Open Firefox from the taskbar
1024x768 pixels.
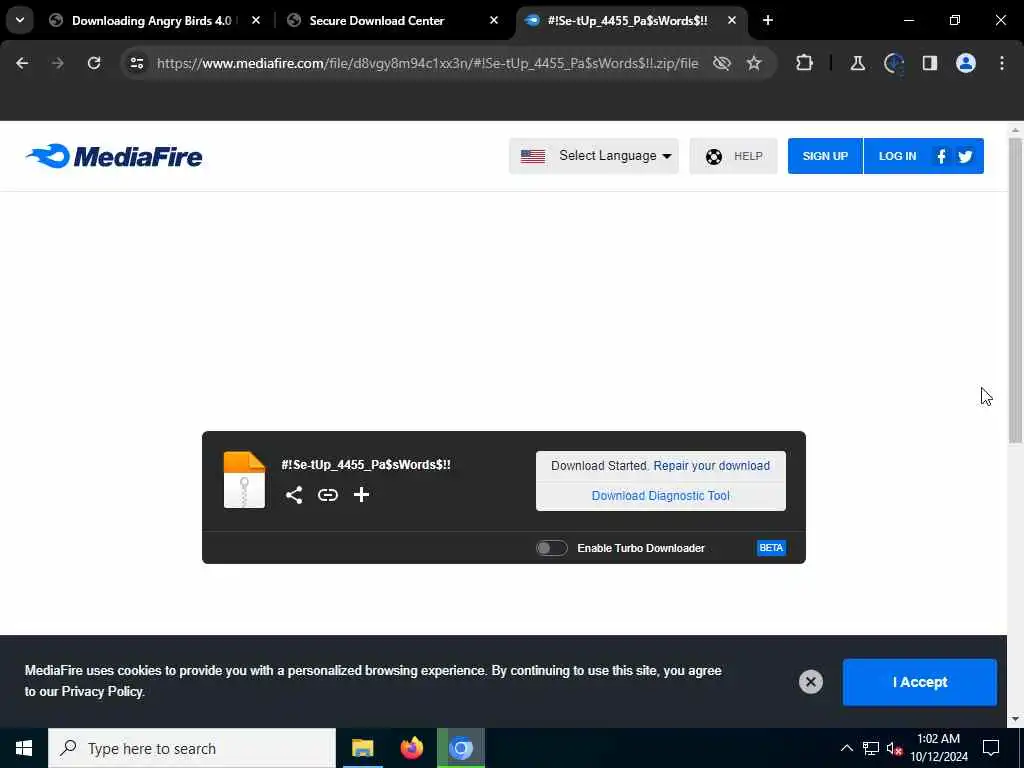(411, 748)
